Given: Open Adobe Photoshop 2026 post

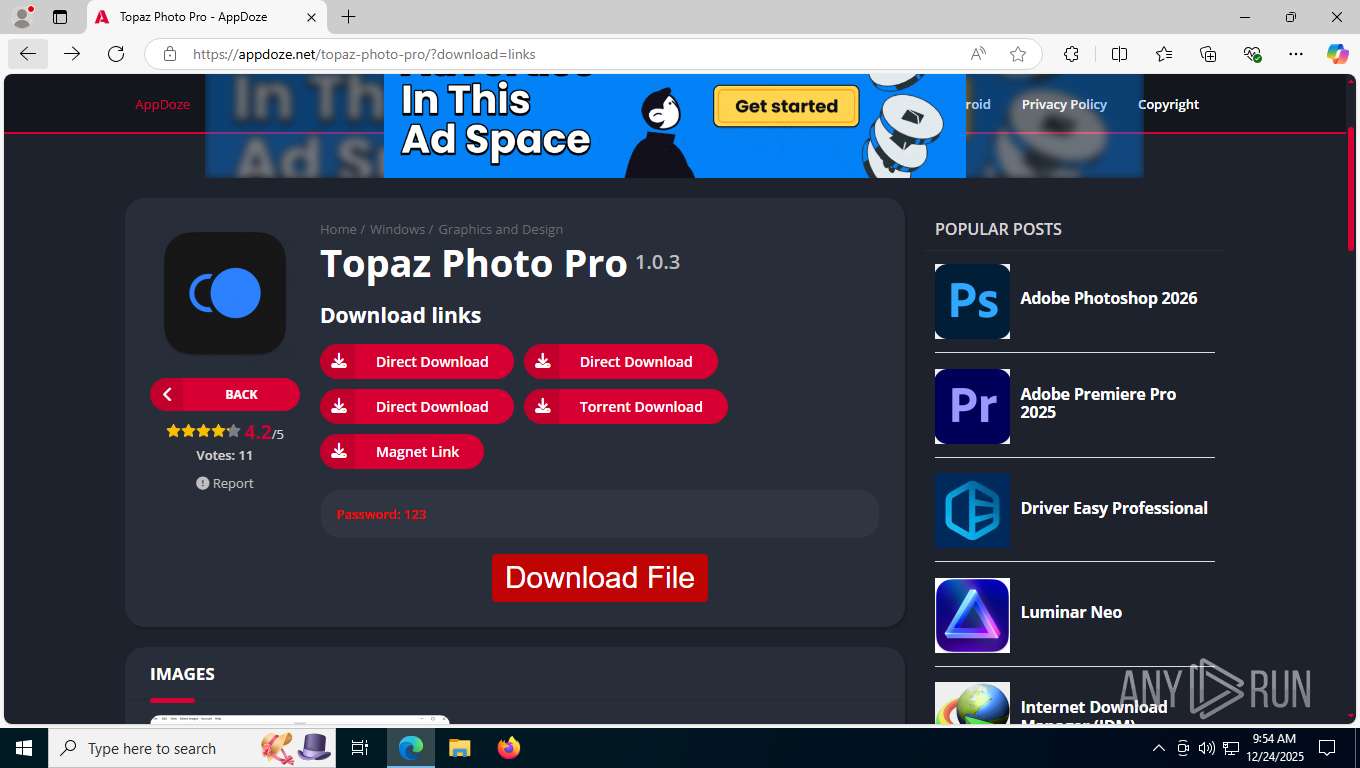Looking at the screenshot, I should tap(1108, 298).
